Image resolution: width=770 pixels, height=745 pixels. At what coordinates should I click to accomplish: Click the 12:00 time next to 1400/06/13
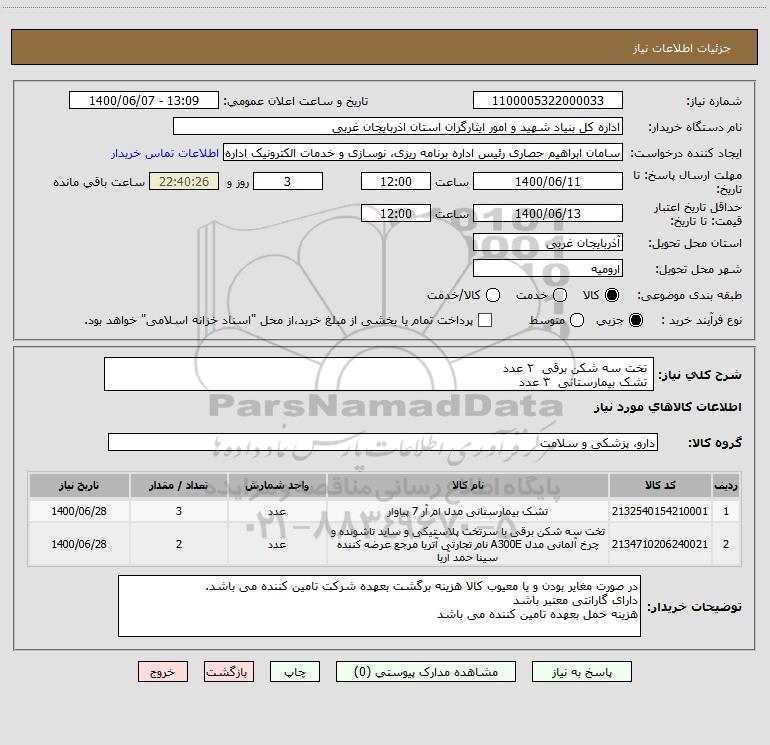(396, 213)
